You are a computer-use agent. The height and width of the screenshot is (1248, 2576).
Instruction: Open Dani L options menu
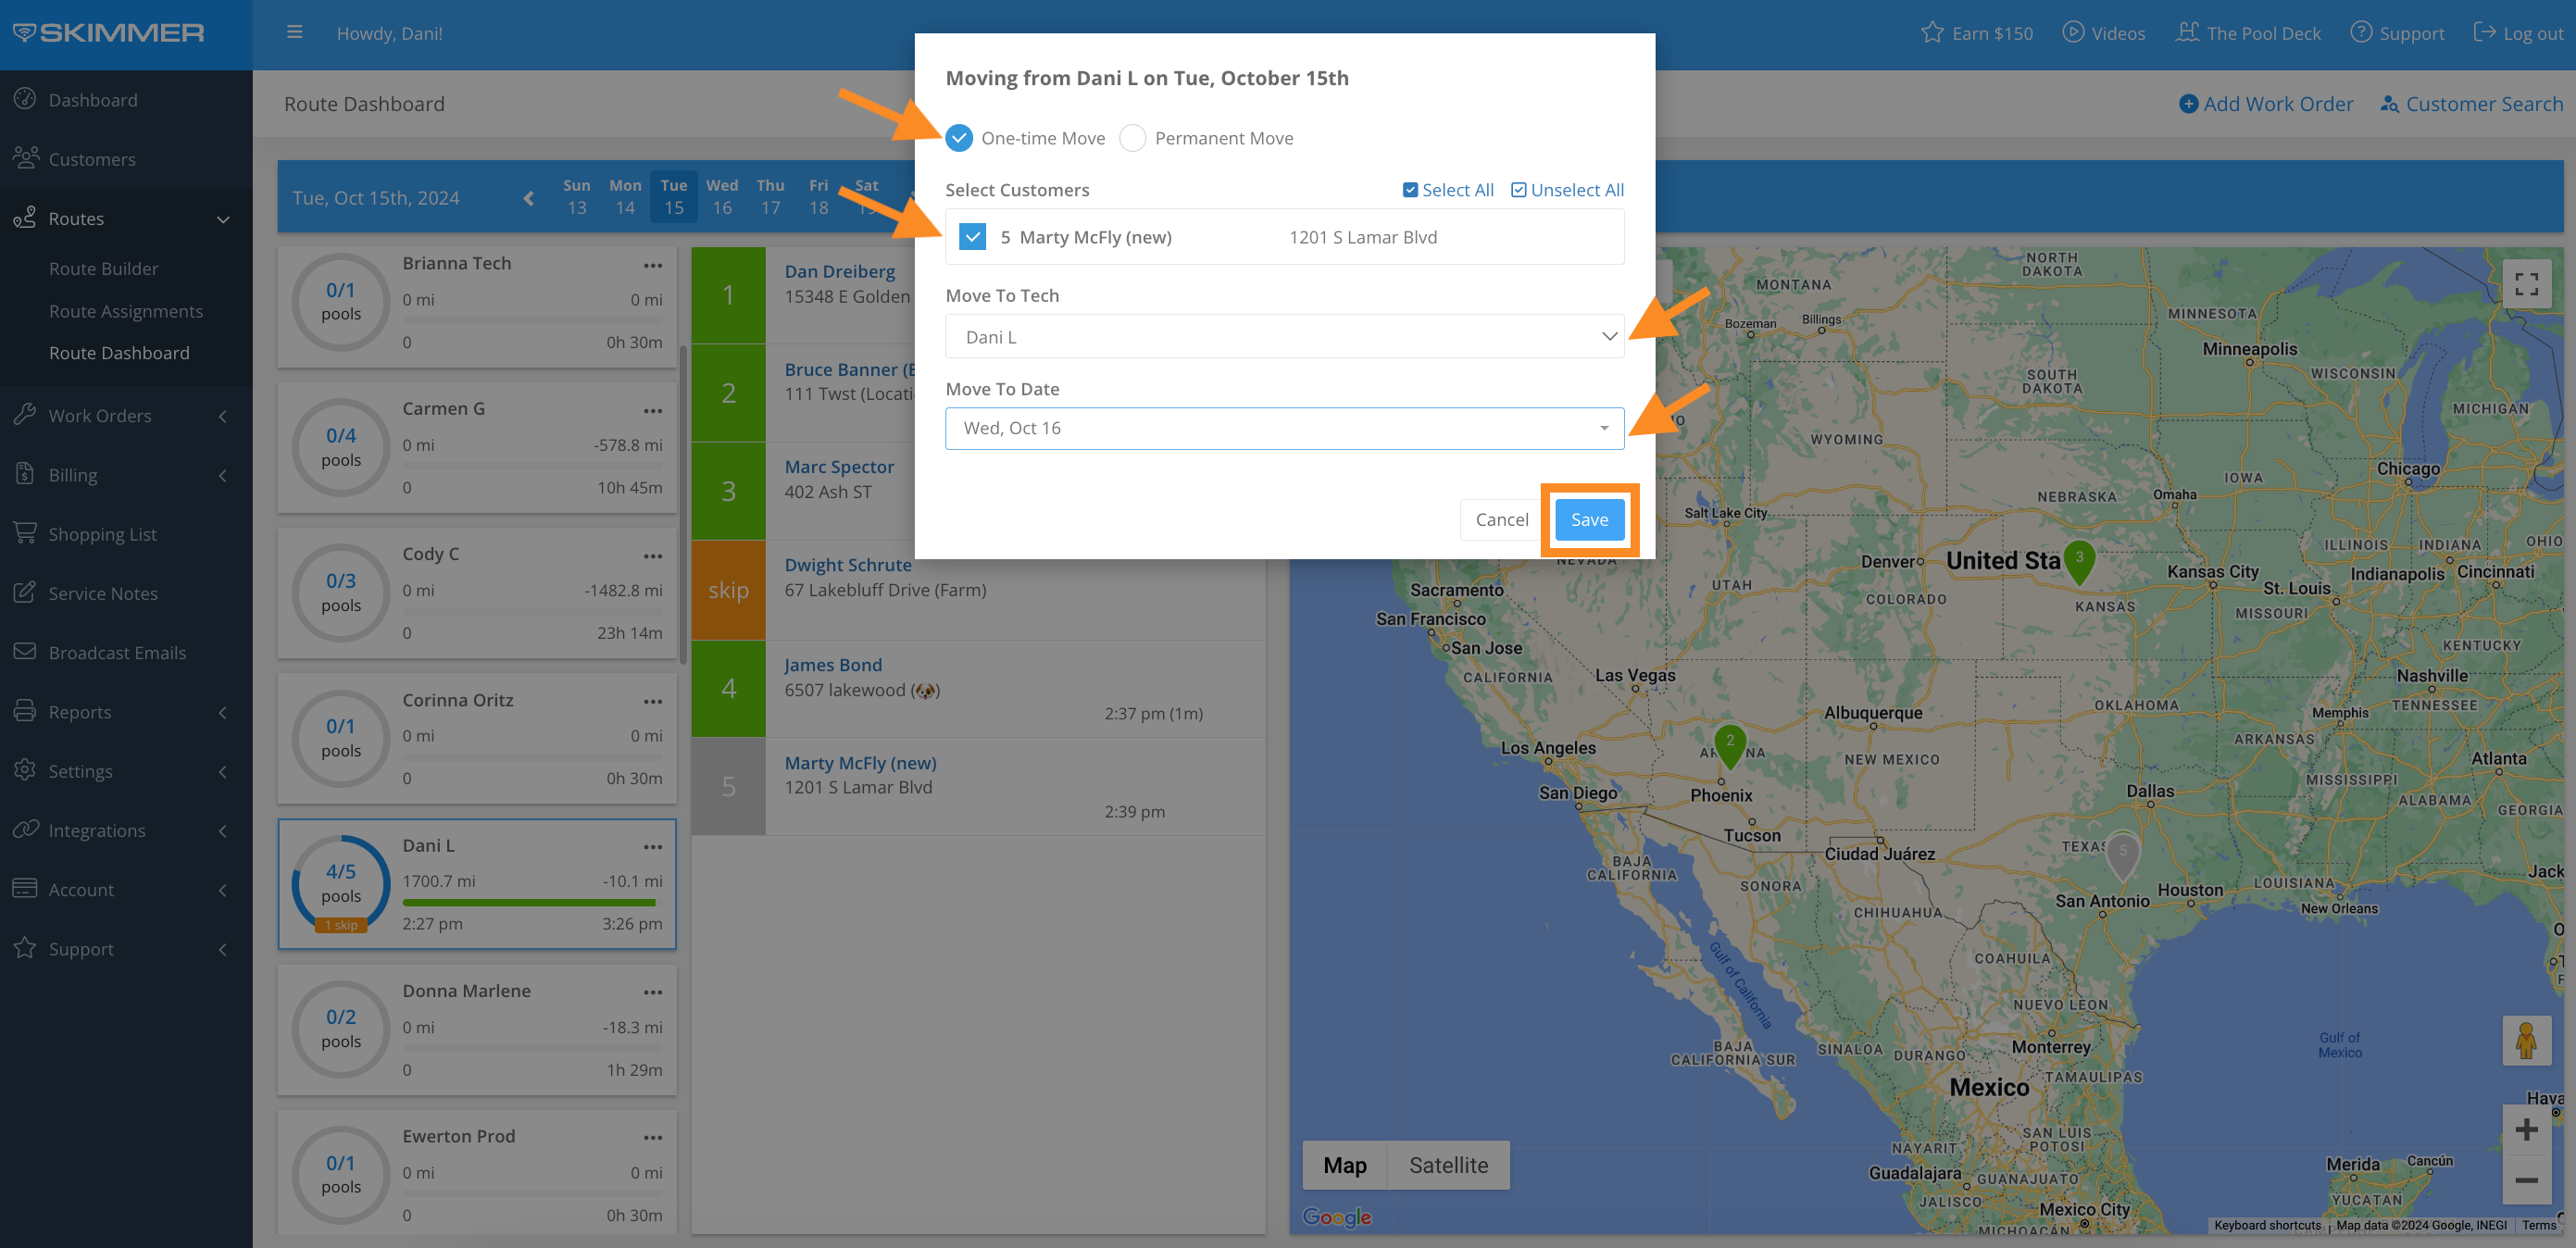tap(653, 847)
